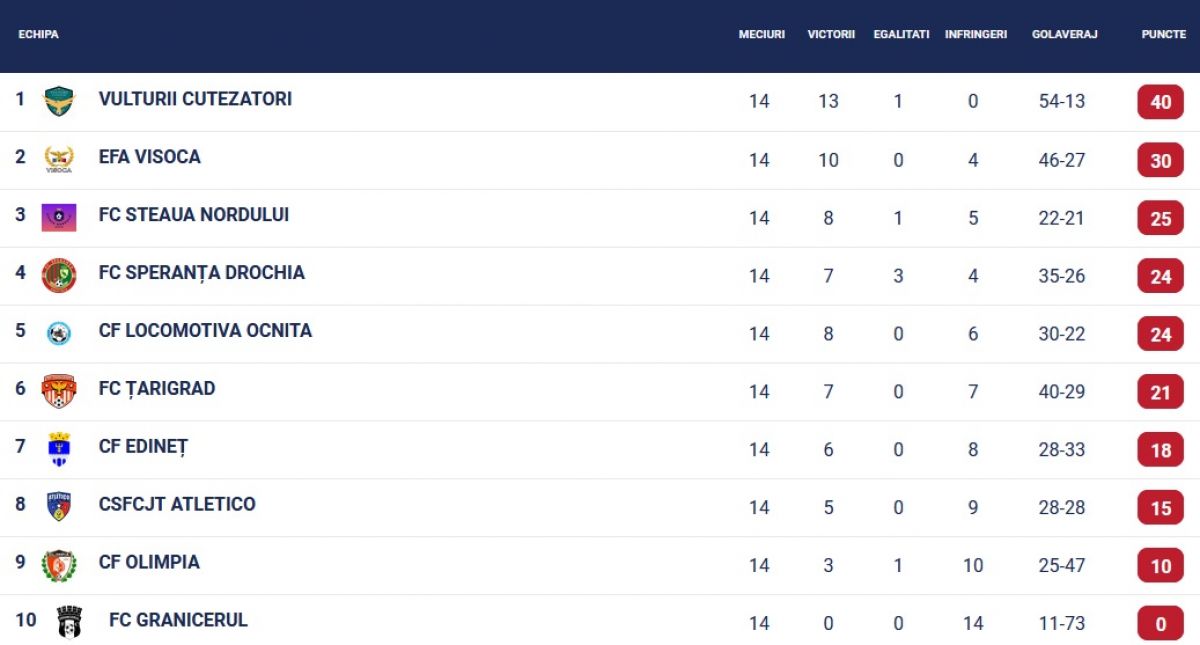Open the VULTURII CUTEZATORI team link
1200x645 pixels.
point(195,99)
